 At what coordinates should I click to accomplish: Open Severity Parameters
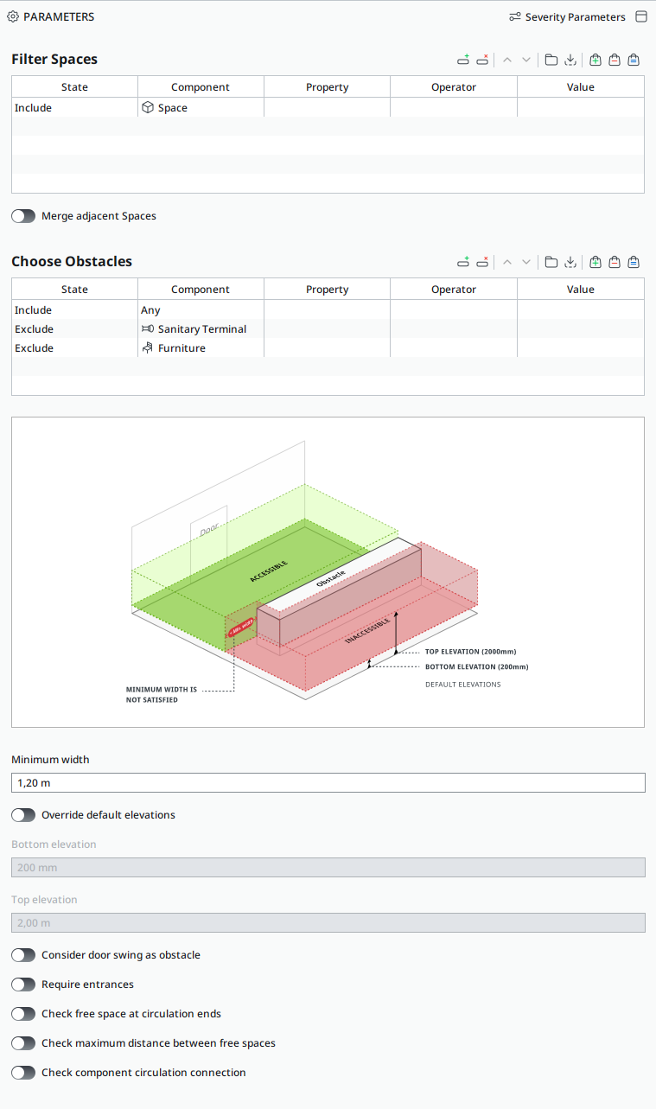[567, 17]
